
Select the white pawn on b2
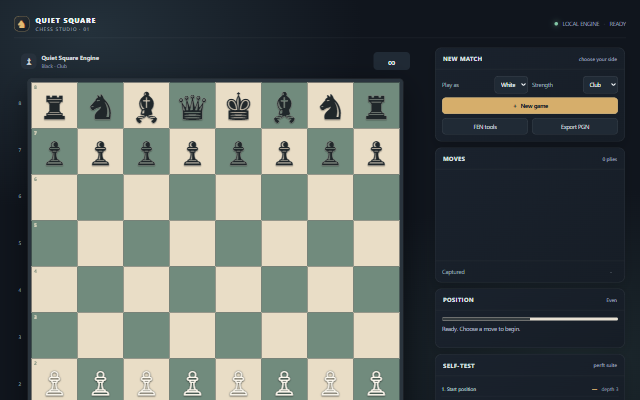tap(100, 383)
